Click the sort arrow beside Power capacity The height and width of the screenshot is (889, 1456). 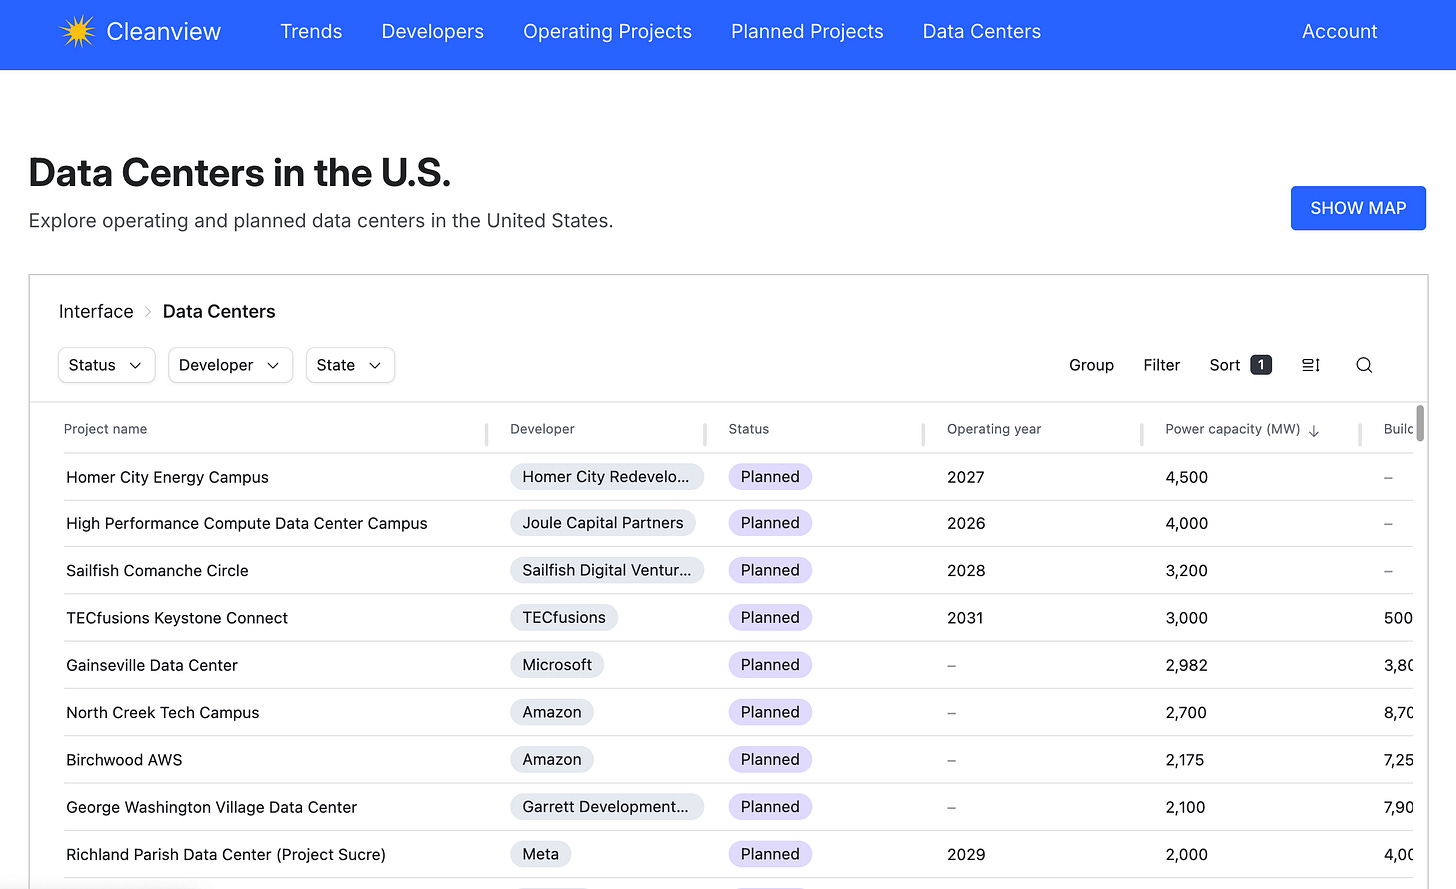tap(1314, 430)
